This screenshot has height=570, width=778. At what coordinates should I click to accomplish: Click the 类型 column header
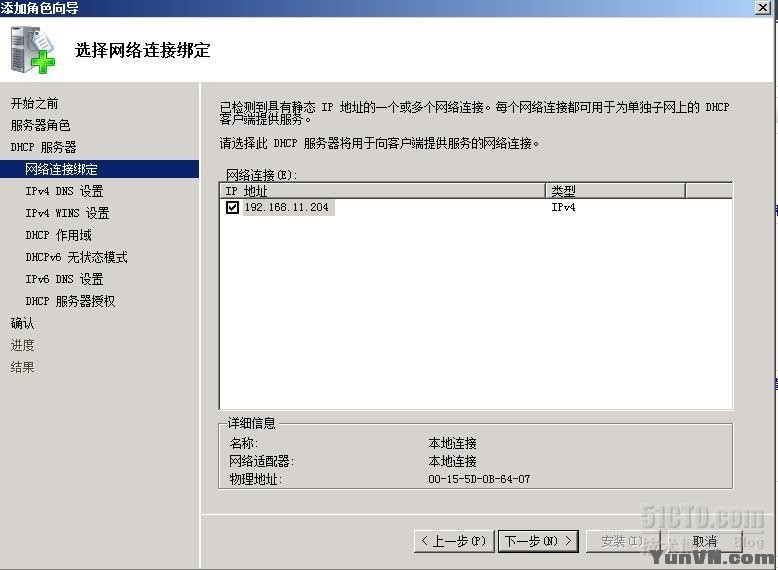615,190
